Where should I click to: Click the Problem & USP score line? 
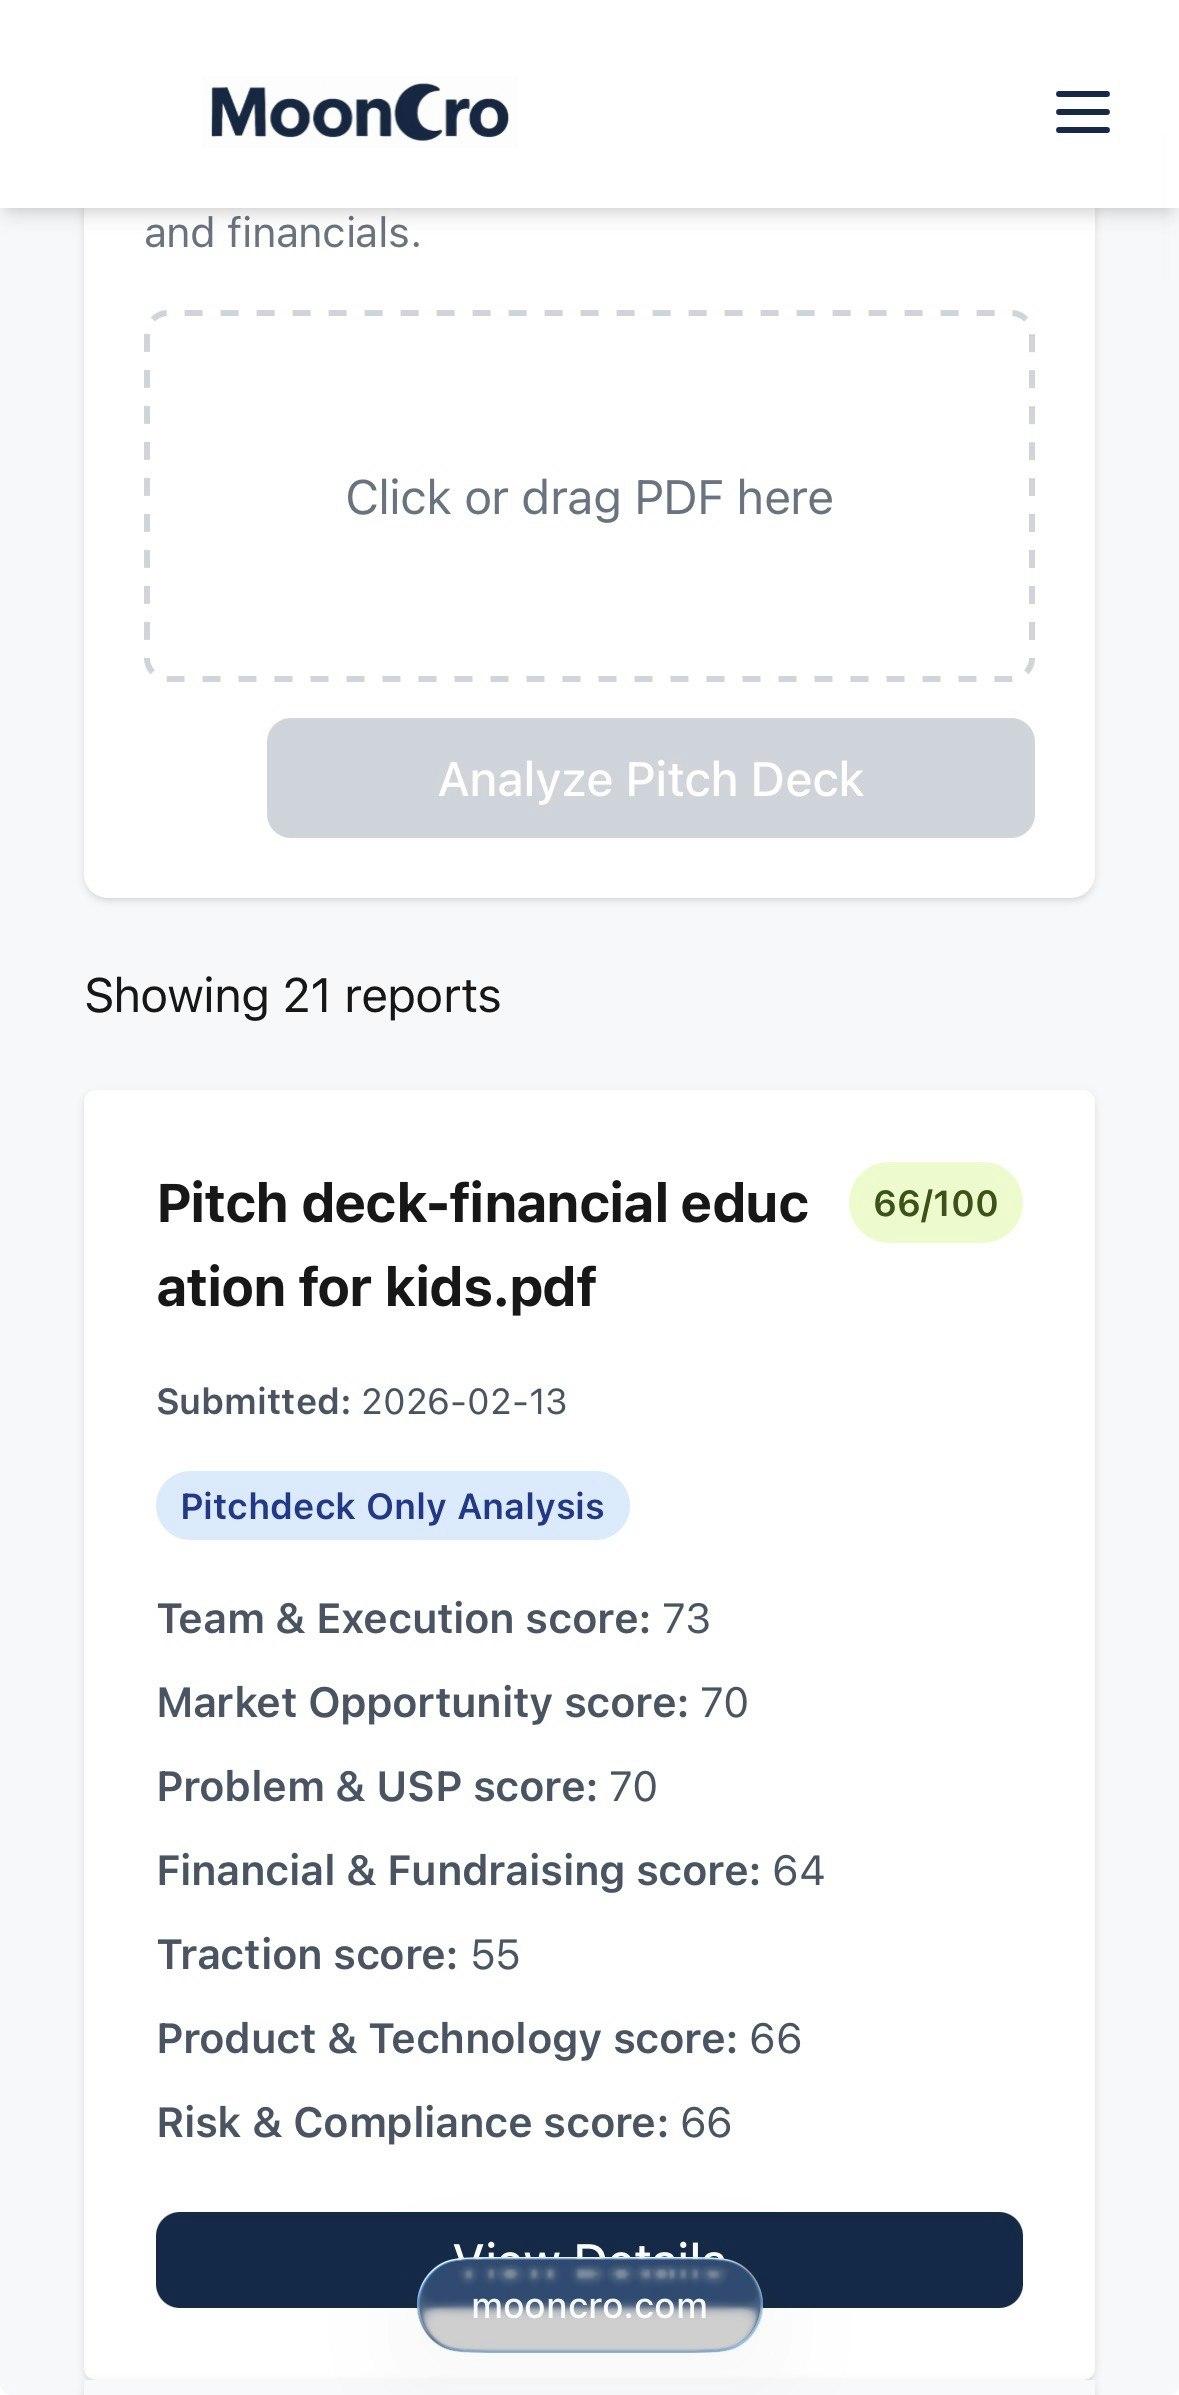[407, 1786]
